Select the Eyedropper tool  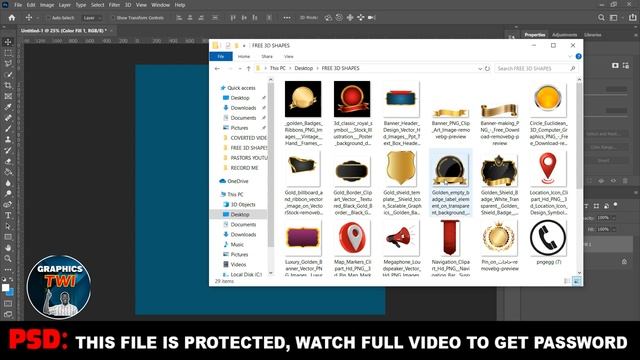(8, 107)
